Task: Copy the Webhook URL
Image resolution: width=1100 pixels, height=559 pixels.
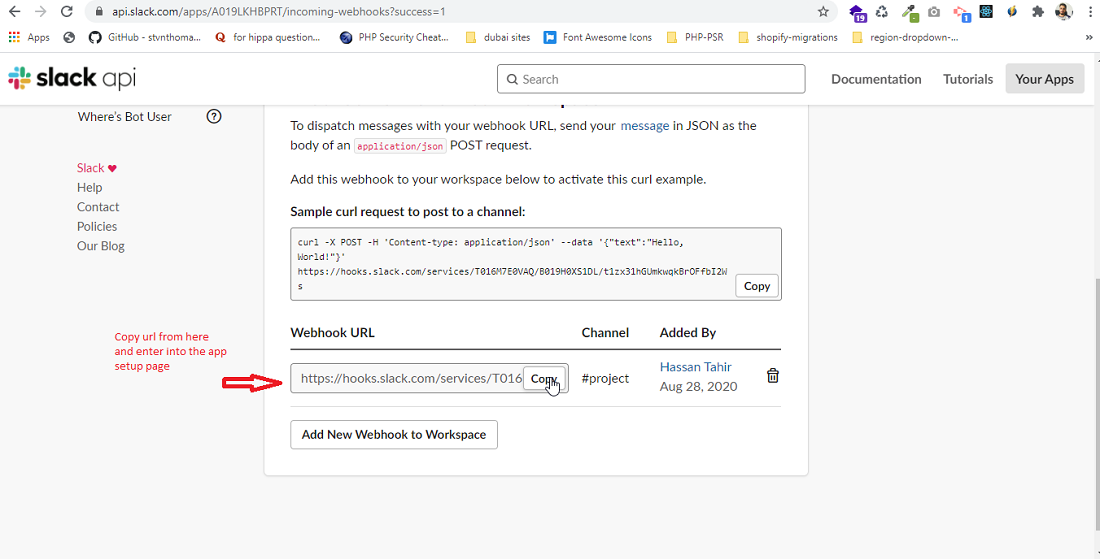Action: click(544, 378)
